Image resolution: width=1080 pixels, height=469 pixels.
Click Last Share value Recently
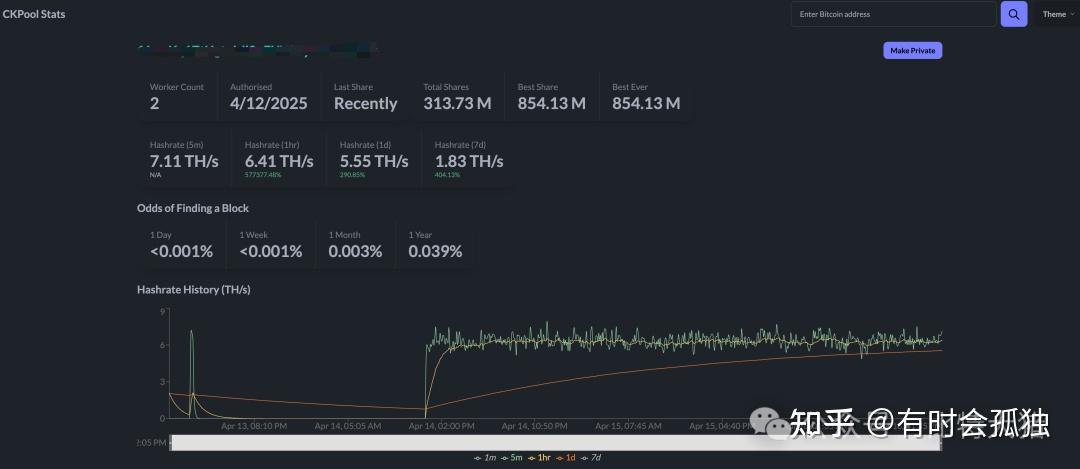(x=366, y=103)
